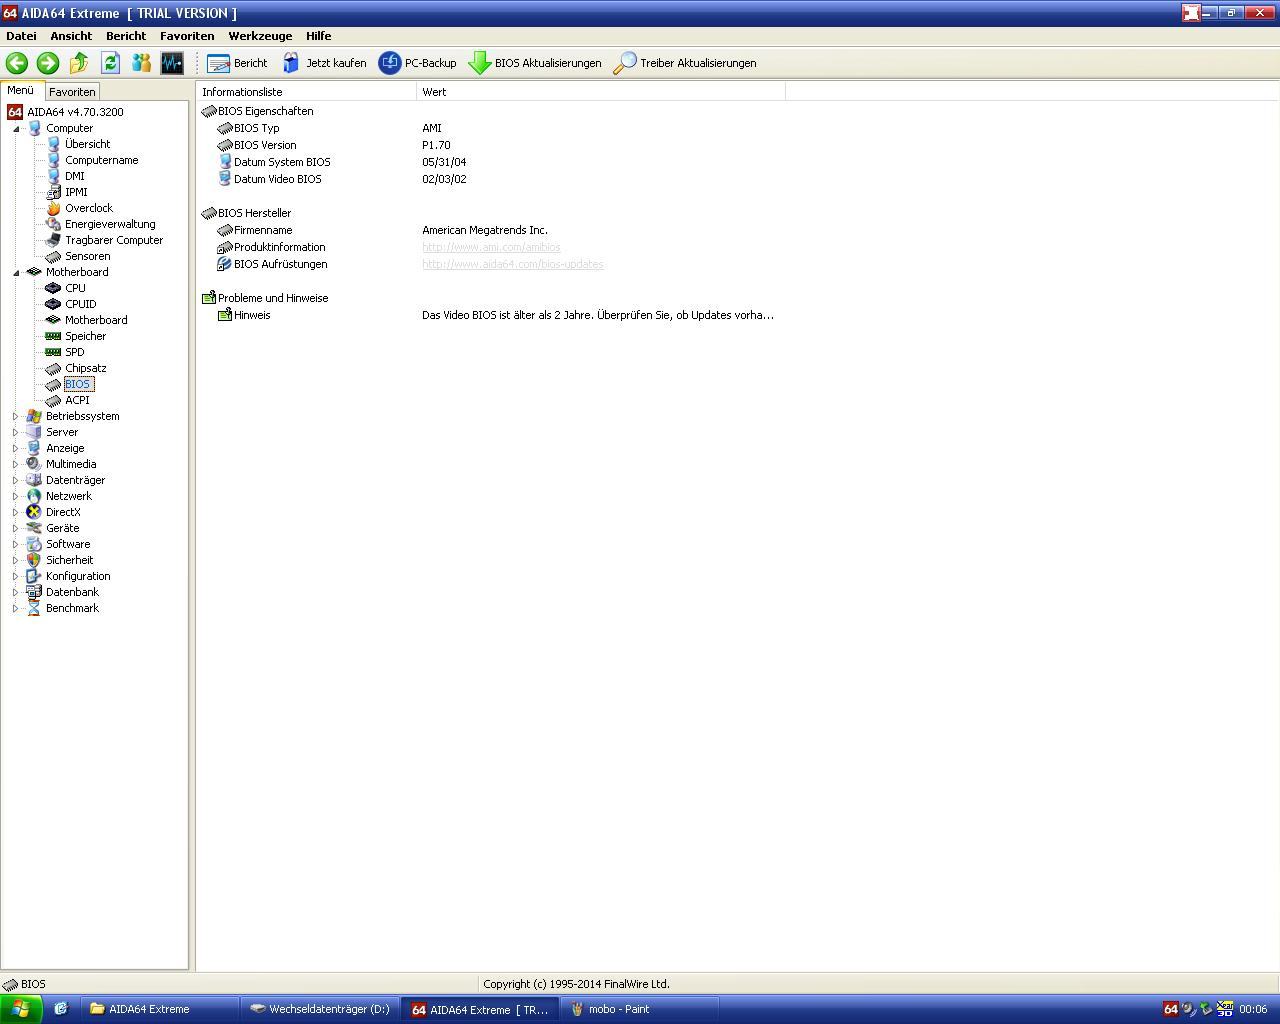Select Speicher memory icon item
1280x1024 pixels.
coord(53,336)
